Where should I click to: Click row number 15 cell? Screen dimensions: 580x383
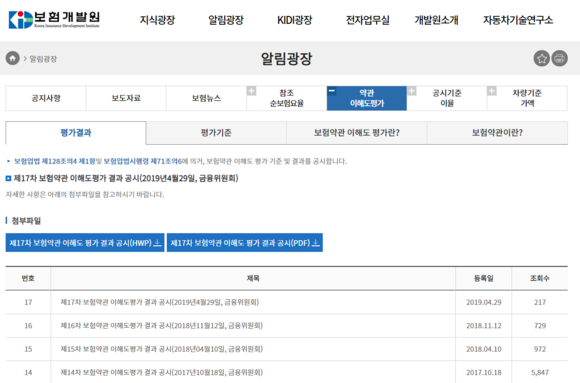tap(28, 349)
